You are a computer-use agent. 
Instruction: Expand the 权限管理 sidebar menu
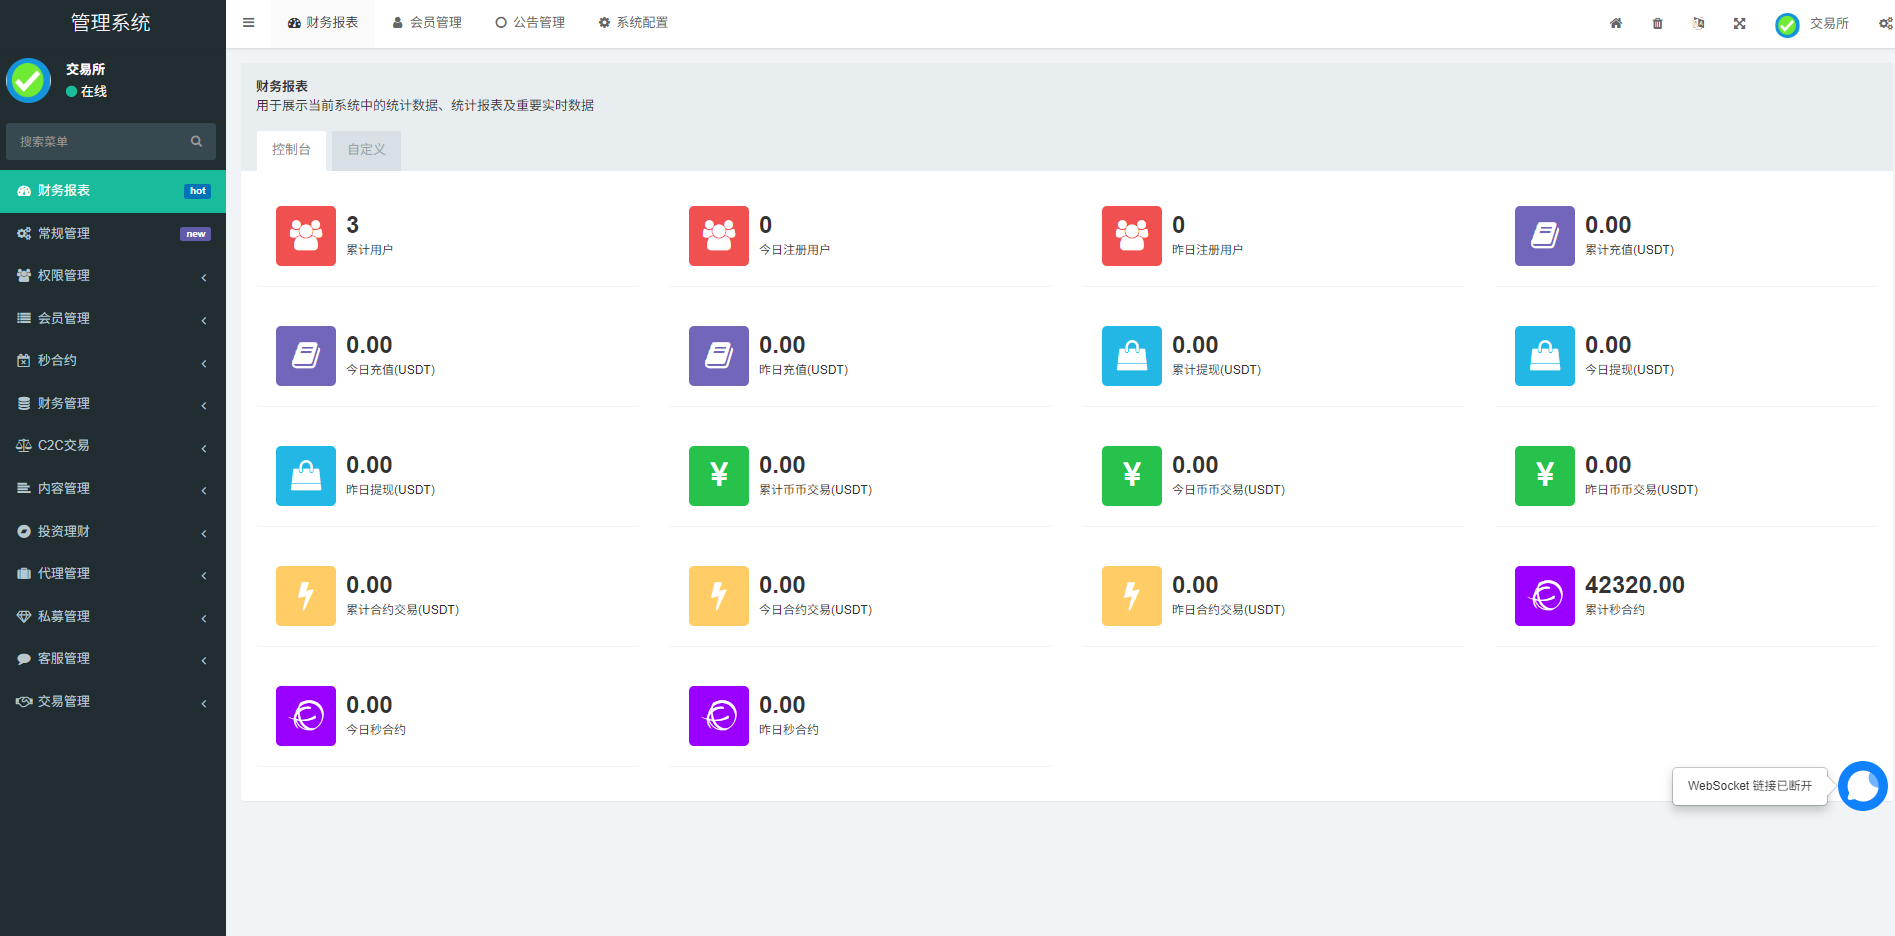113,276
